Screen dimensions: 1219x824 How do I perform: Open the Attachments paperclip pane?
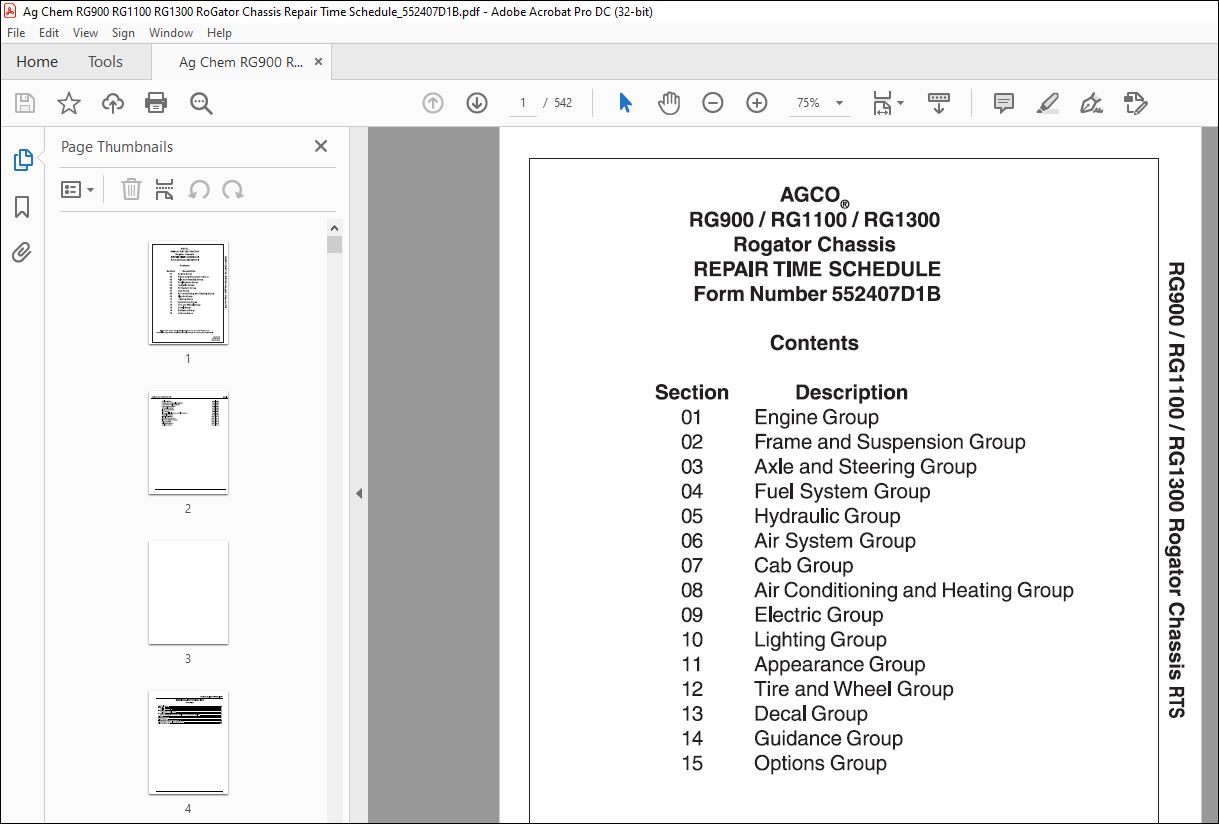tap(22, 252)
